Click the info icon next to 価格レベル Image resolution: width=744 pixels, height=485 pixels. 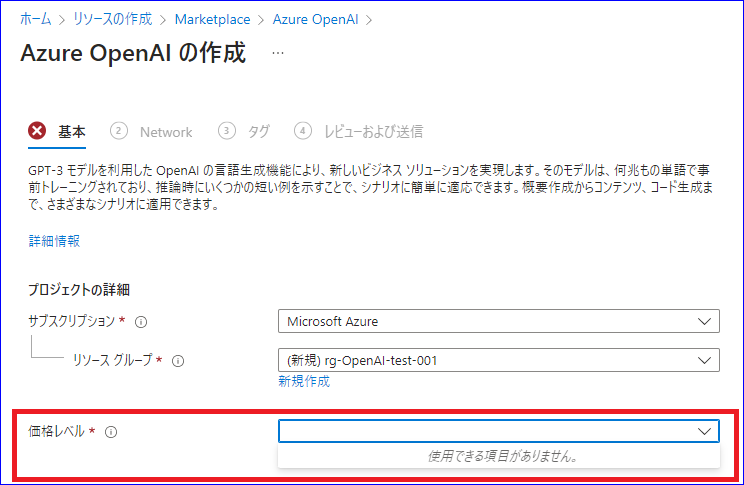[111, 432]
